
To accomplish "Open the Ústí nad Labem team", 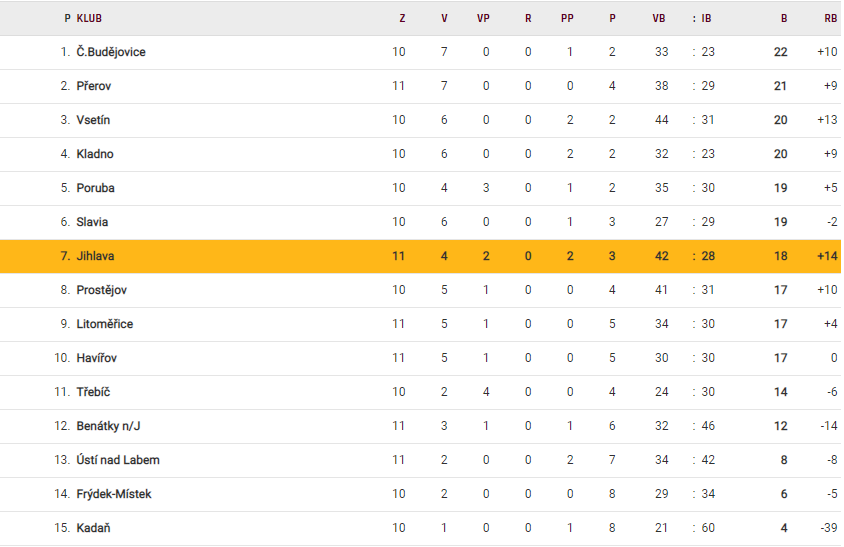I will pyautogui.click(x=118, y=460).
